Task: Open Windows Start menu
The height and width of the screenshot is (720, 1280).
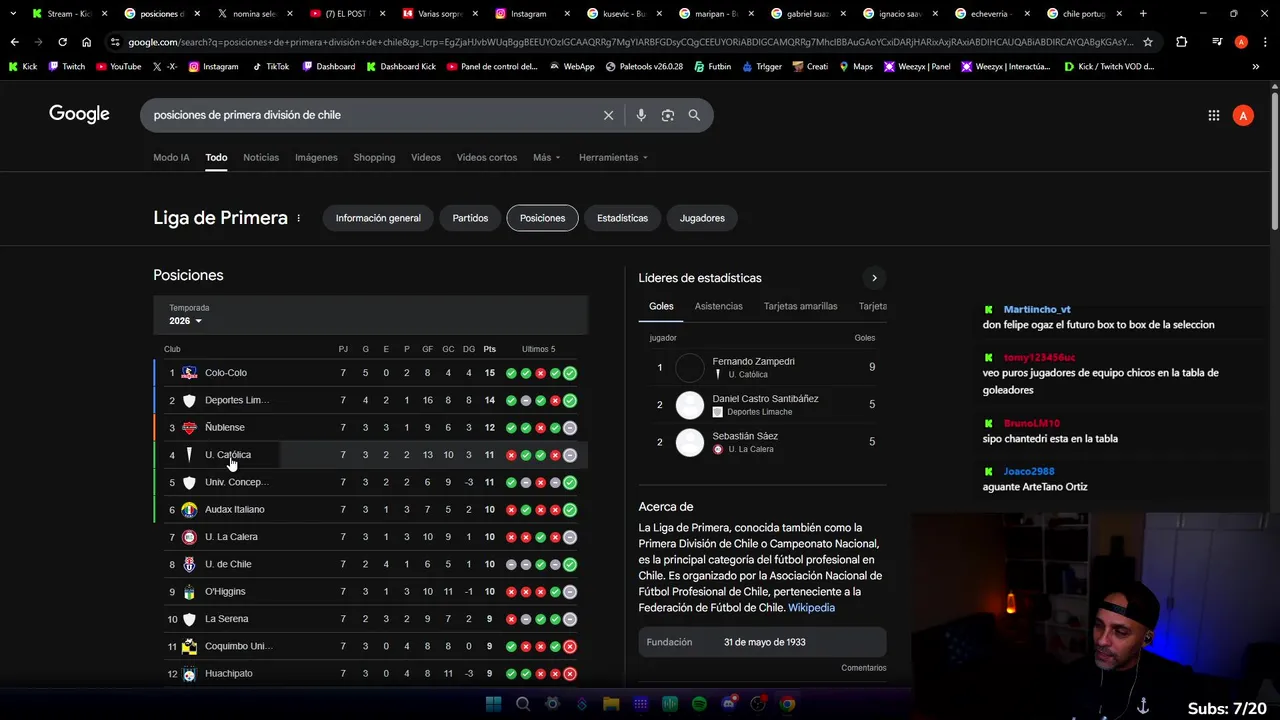Action: [x=493, y=704]
